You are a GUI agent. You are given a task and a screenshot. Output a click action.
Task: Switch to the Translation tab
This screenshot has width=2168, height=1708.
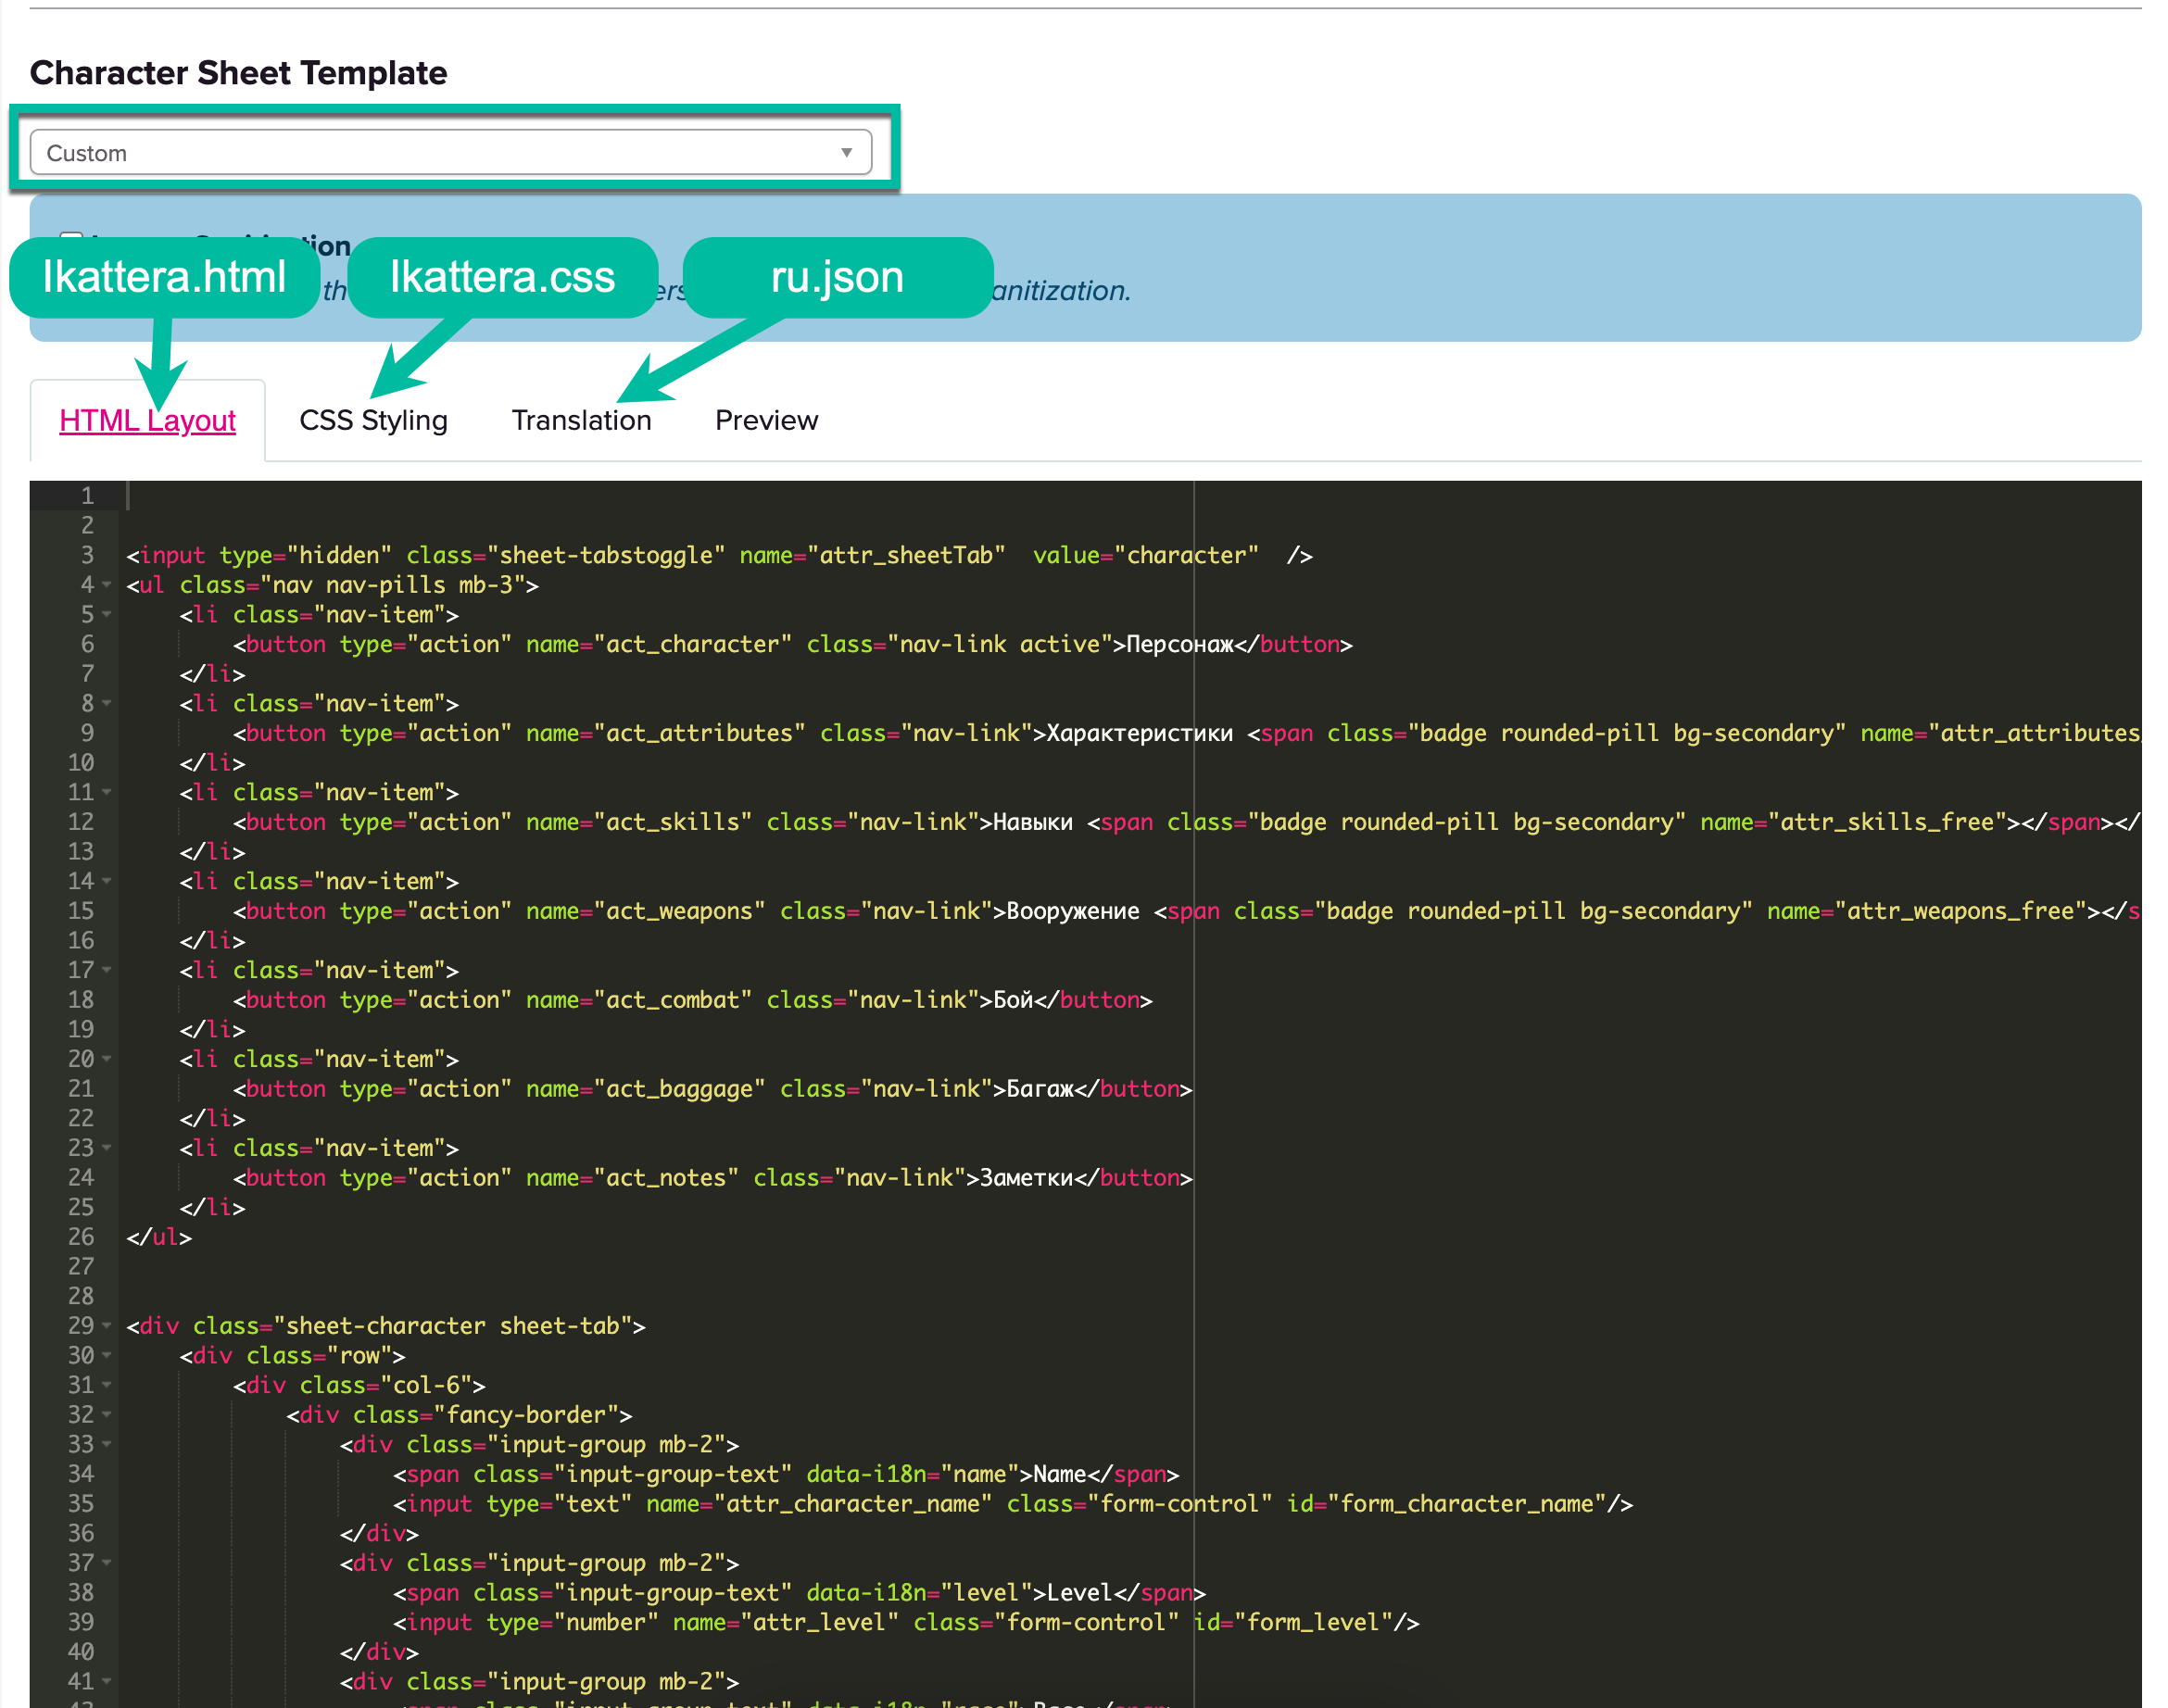(581, 420)
